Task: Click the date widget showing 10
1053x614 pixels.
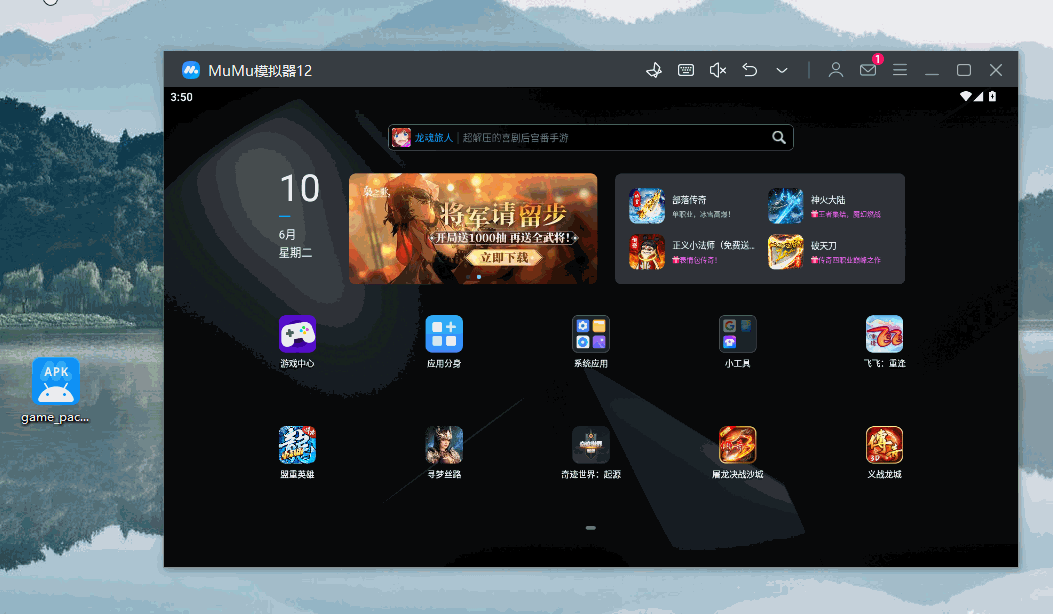Action: pyautogui.click(x=299, y=215)
